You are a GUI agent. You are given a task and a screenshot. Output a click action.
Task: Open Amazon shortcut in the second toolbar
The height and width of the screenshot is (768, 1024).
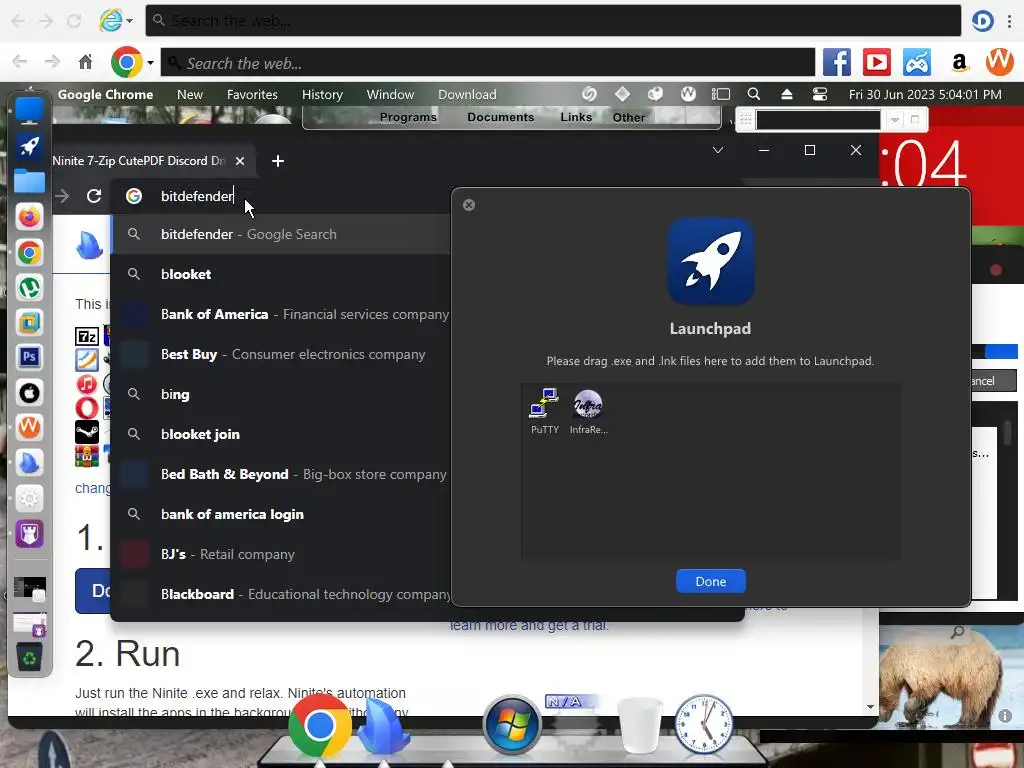[x=959, y=63]
